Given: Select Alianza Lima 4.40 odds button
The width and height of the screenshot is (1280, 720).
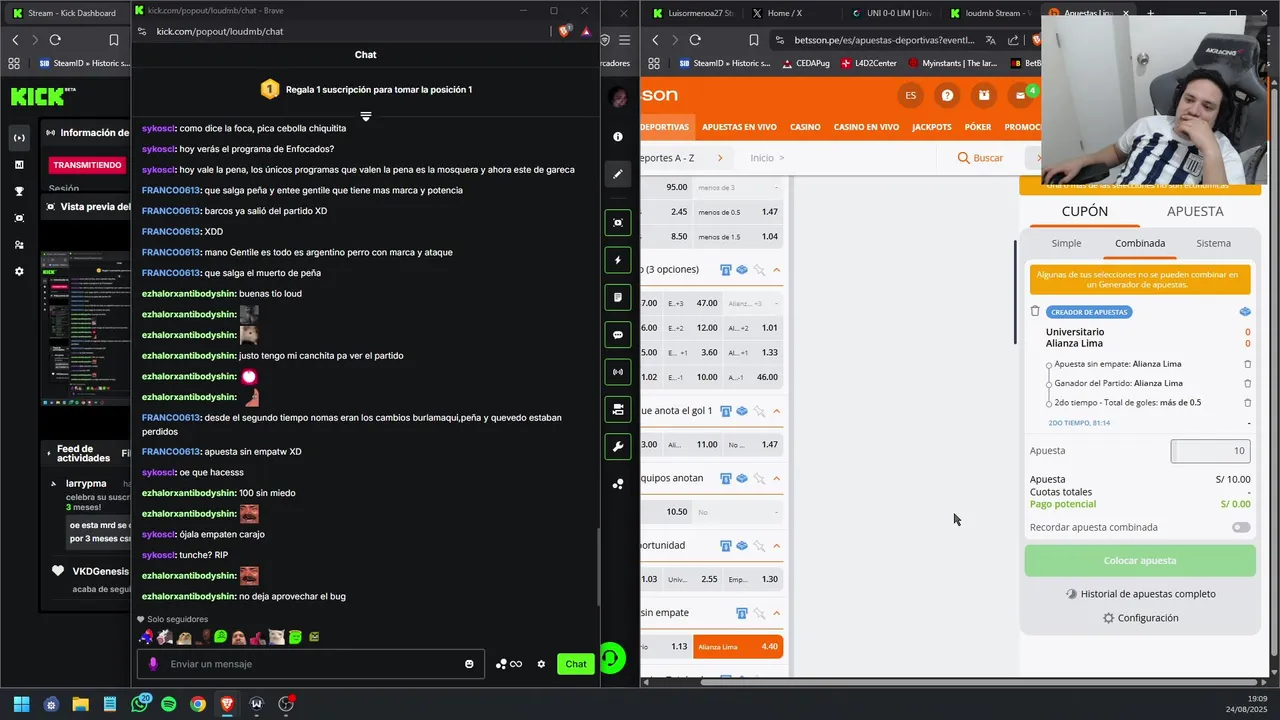Looking at the screenshot, I should tap(739, 647).
